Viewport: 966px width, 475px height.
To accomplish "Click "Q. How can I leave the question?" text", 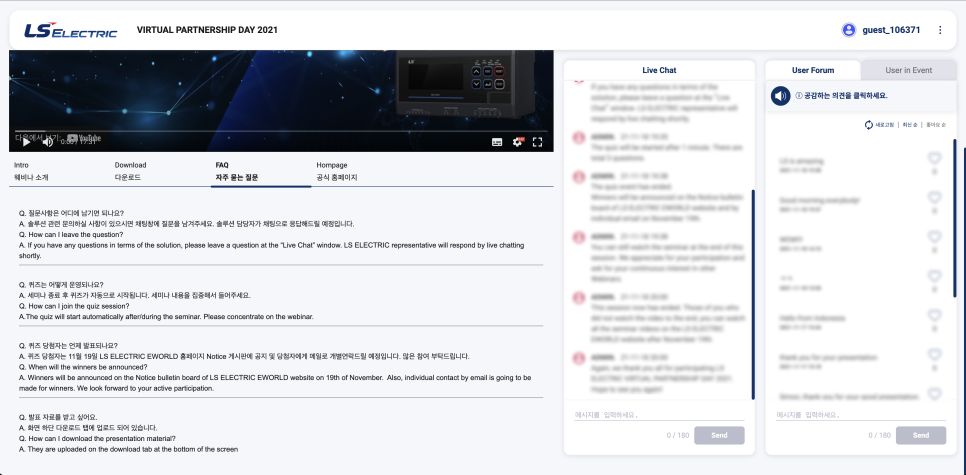I will pyautogui.click(x=71, y=234).
